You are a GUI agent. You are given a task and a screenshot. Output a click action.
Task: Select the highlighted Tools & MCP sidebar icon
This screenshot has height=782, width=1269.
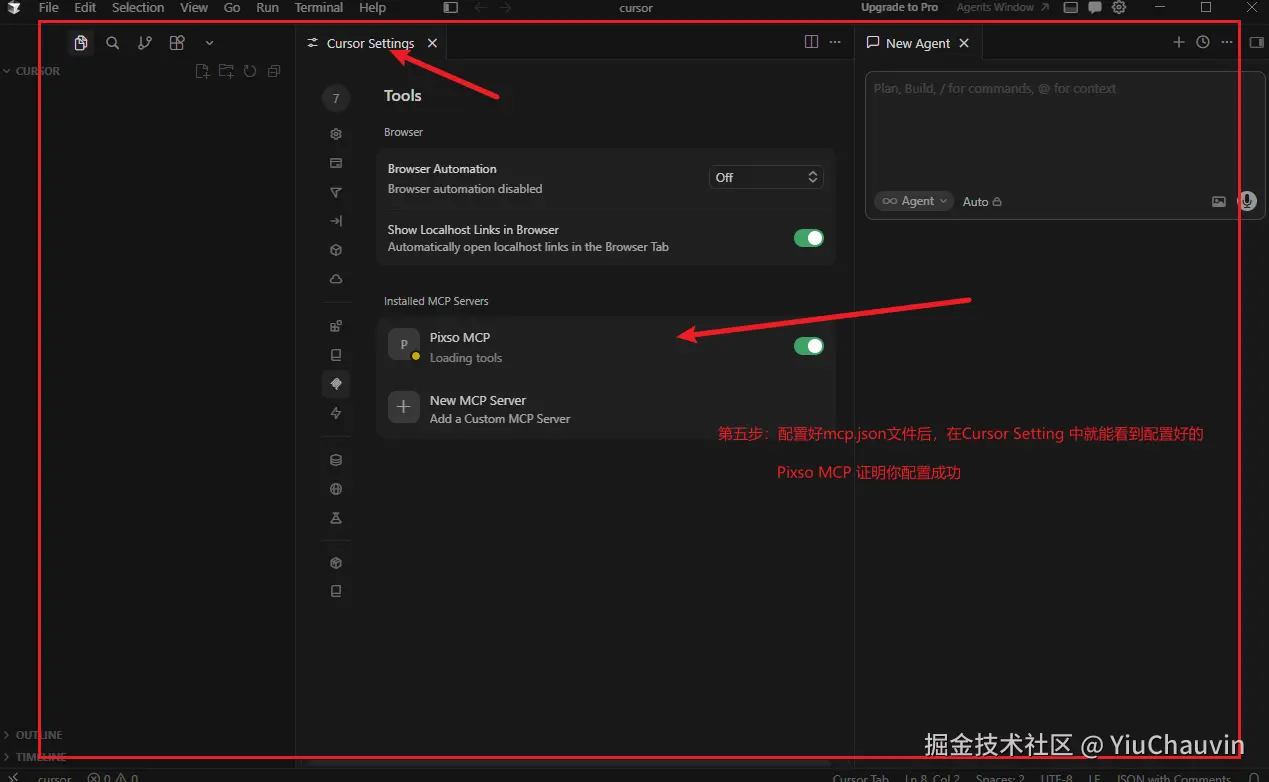coord(336,384)
